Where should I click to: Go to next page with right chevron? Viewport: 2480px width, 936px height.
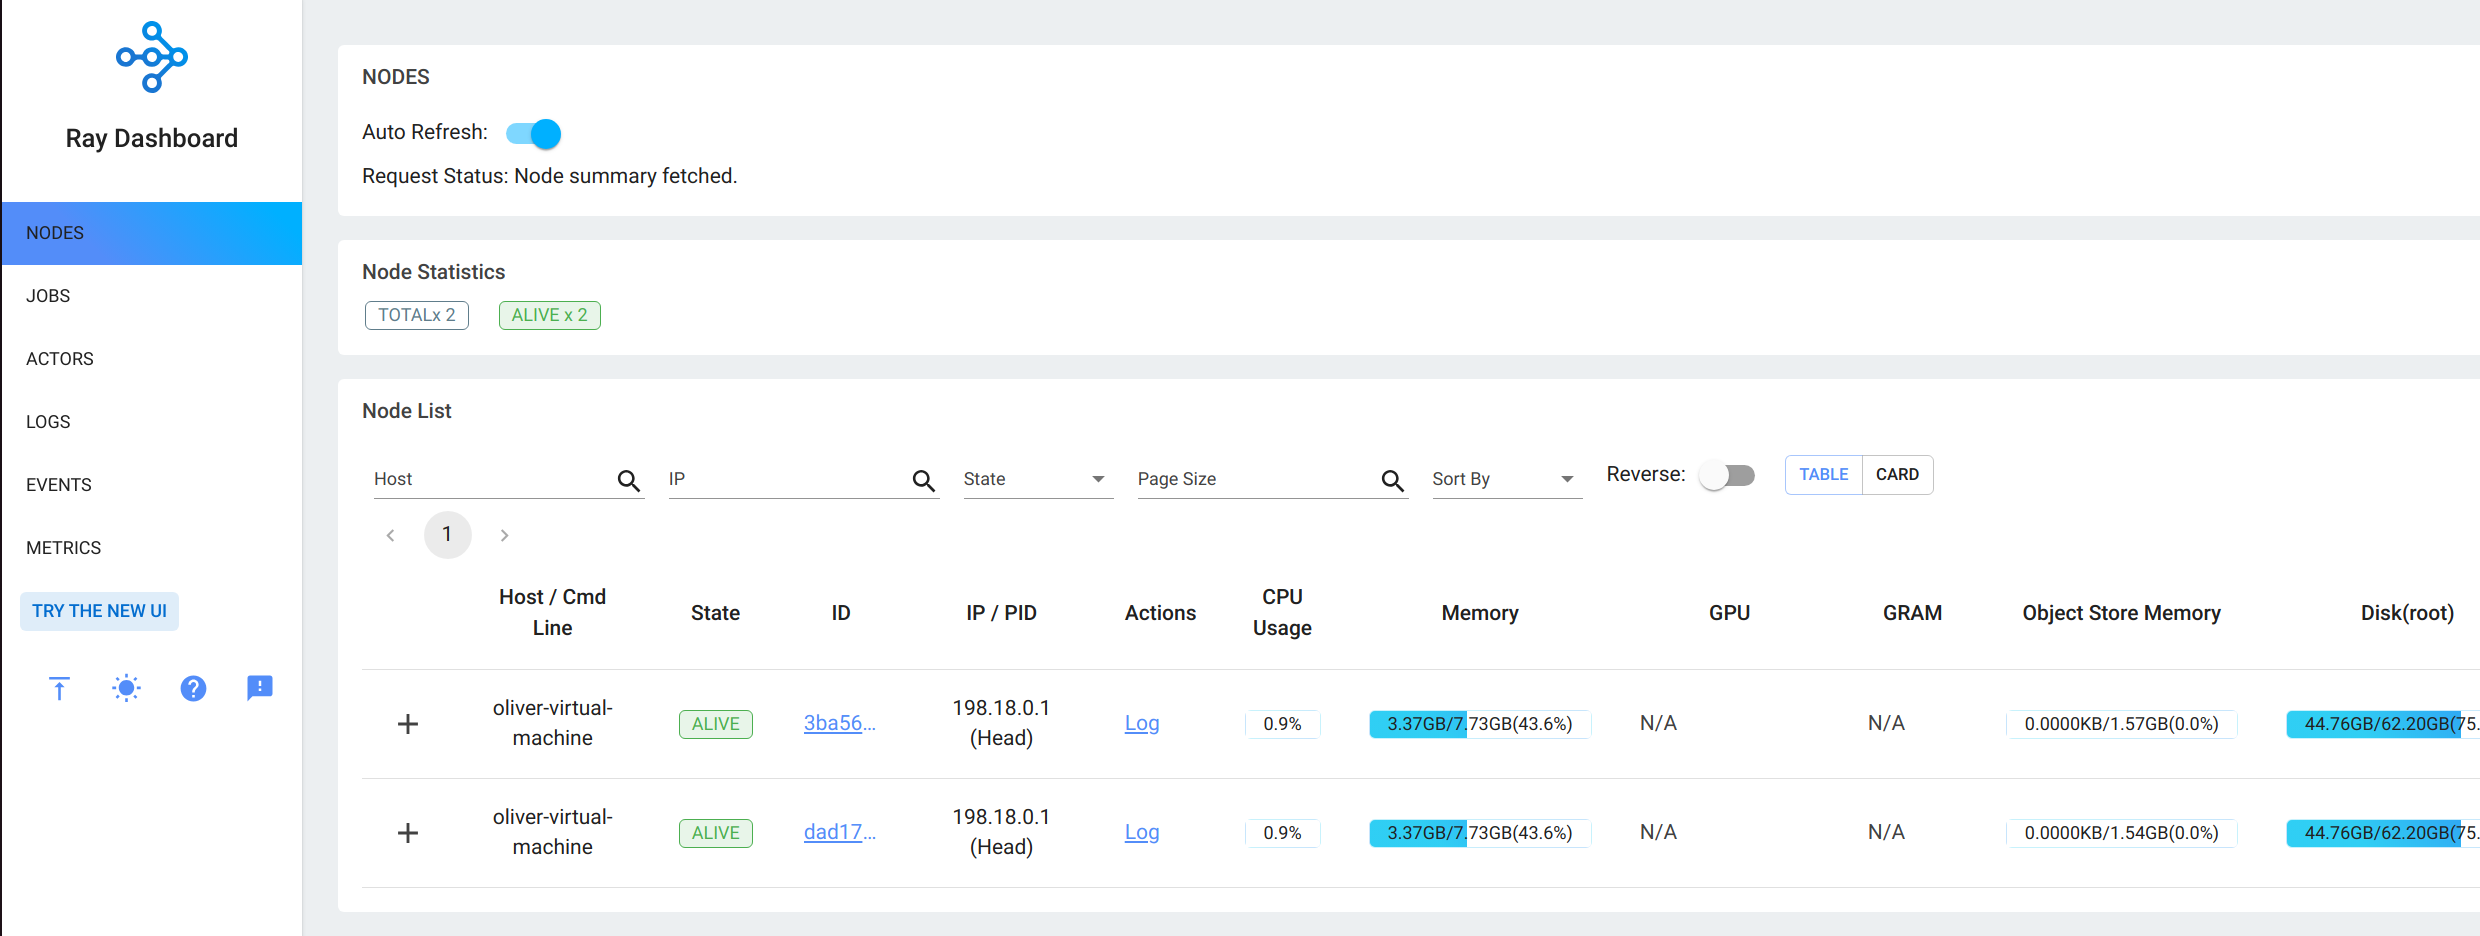[505, 535]
